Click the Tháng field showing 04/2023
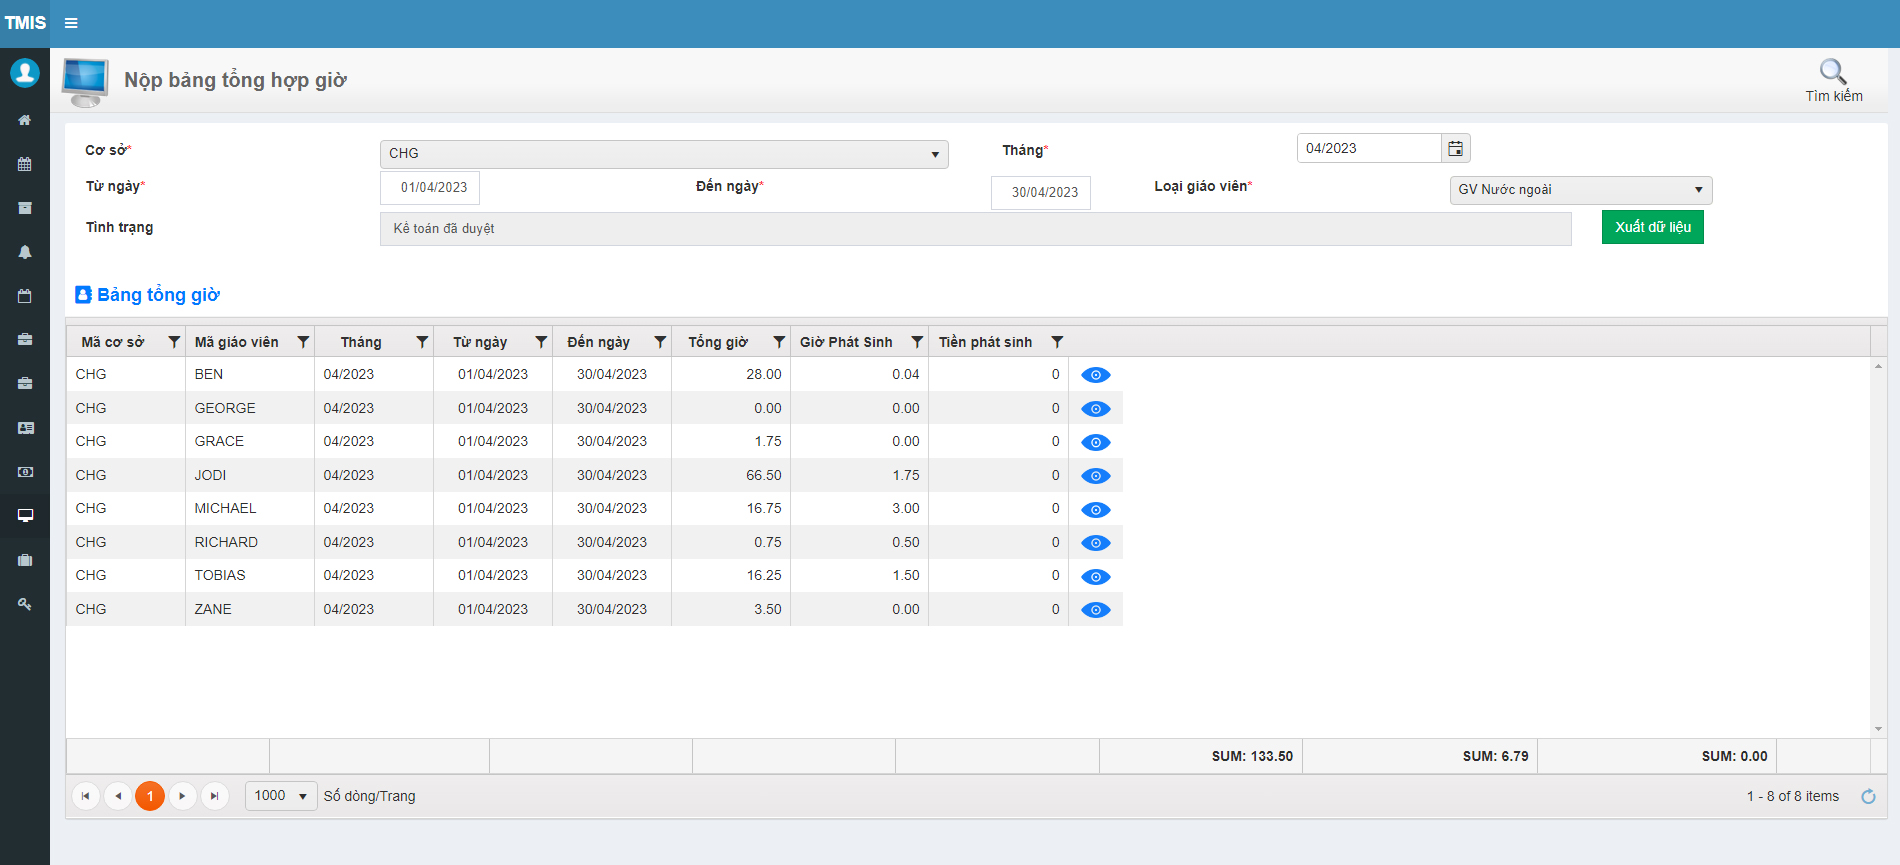1900x865 pixels. coord(1369,148)
